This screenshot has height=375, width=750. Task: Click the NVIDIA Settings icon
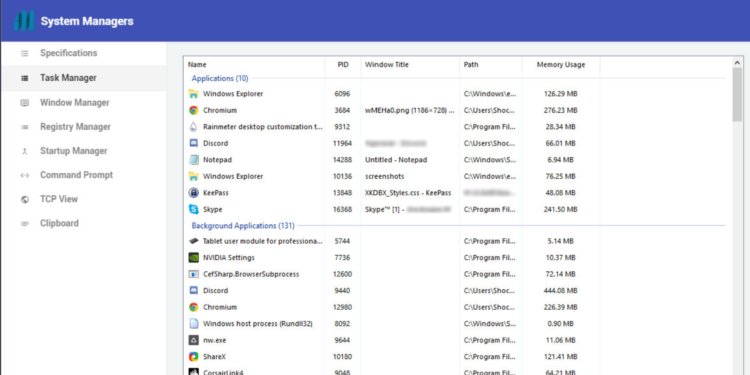(193, 258)
